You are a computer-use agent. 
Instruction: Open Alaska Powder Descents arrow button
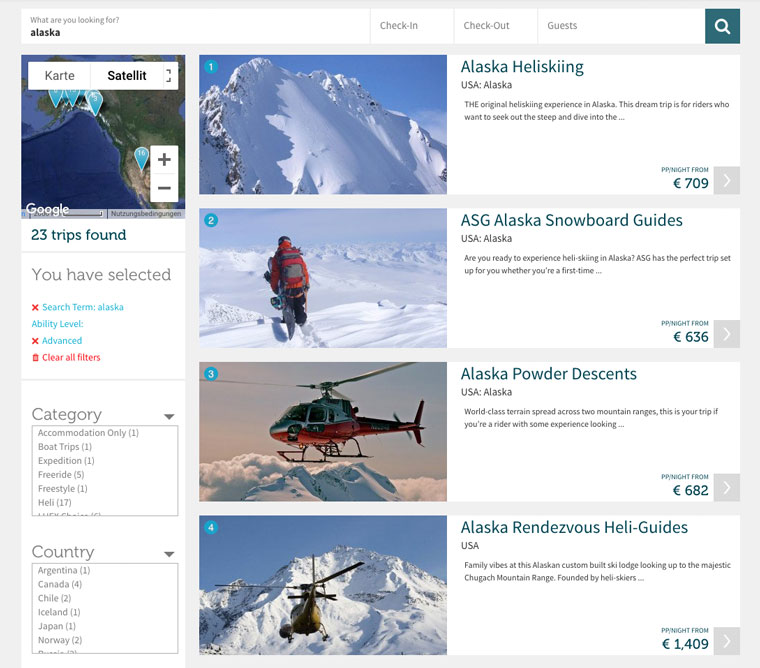coord(726,487)
